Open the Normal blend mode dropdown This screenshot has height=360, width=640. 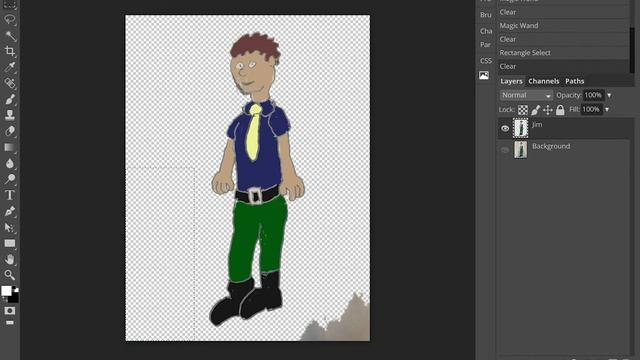(x=526, y=95)
